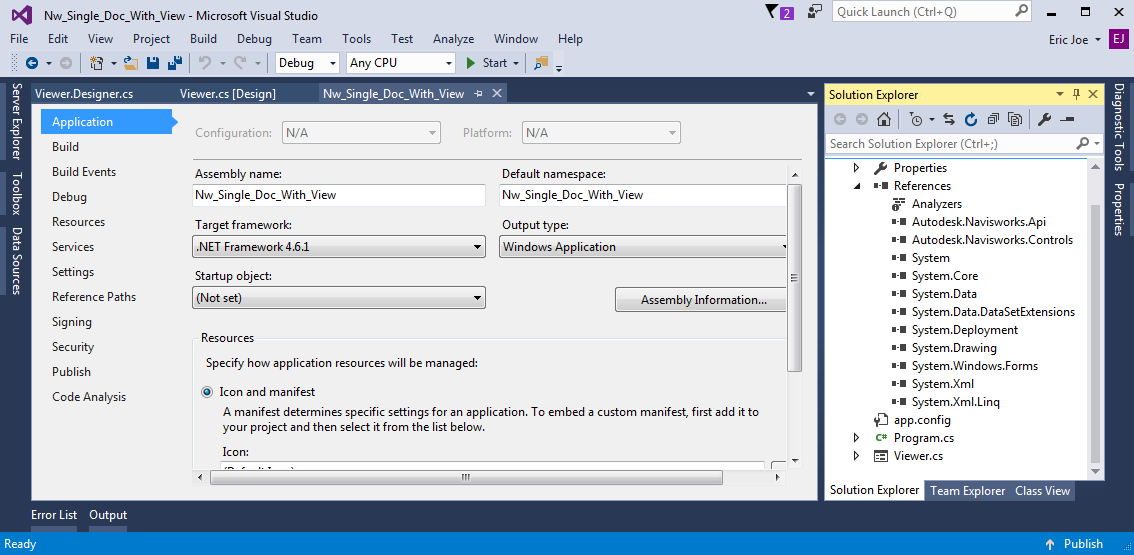1134x555 pixels.
Task: Select the Build Events properties page
Action: 84,172
